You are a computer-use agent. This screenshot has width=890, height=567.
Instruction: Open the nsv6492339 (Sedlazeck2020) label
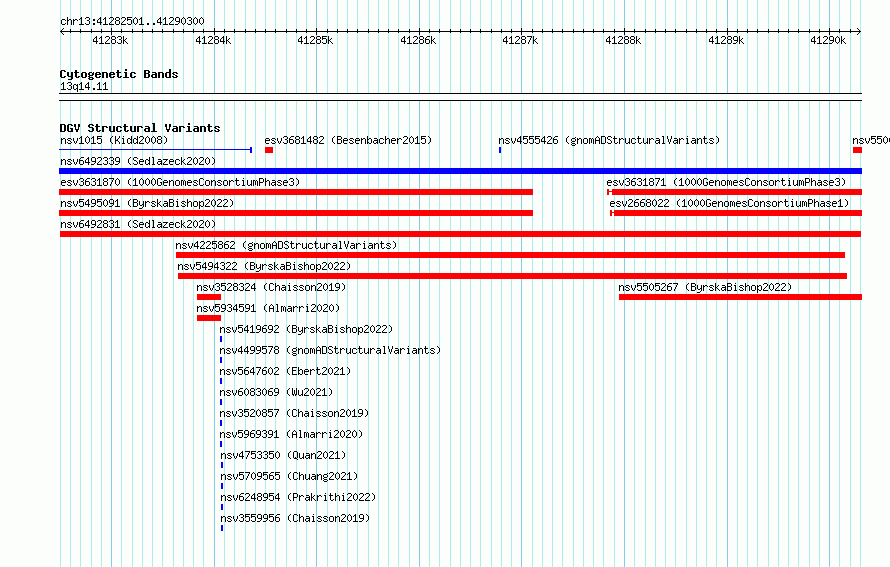(x=138, y=161)
